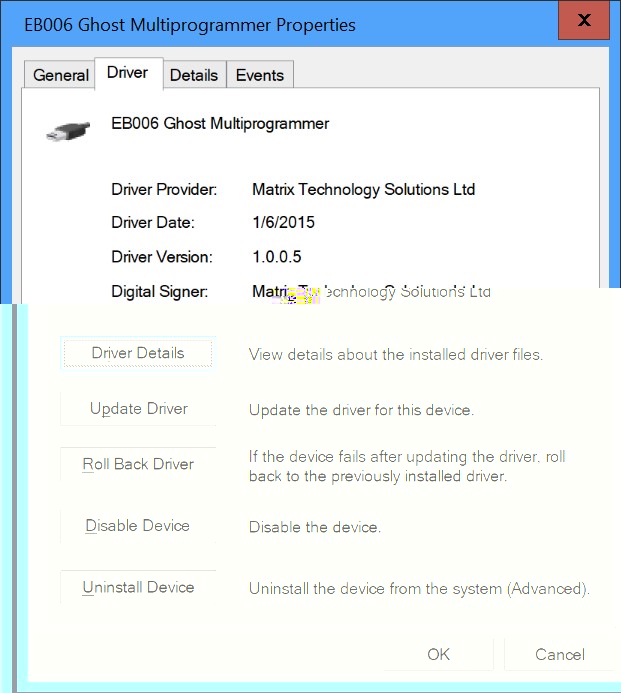Dismiss the dialog with Cancel

(560, 654)
